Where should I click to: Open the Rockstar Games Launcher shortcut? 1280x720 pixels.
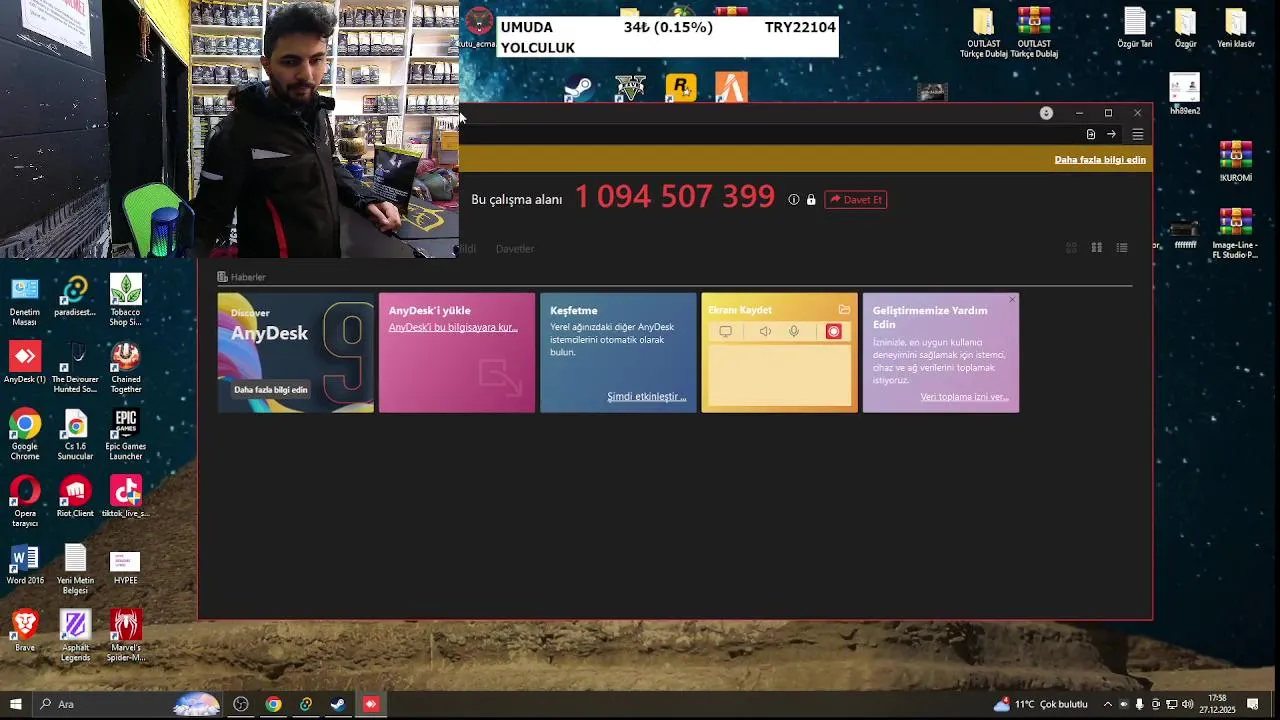point(681,88)
